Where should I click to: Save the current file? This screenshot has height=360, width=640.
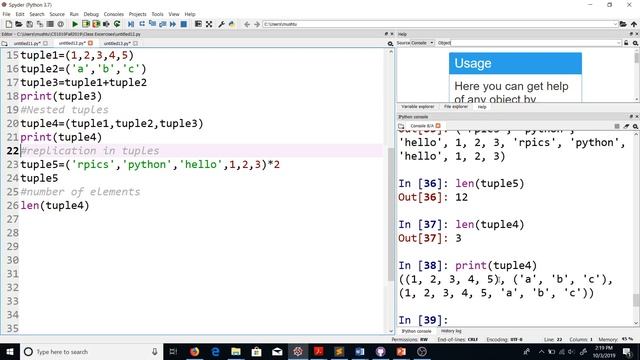coord(29,24)
